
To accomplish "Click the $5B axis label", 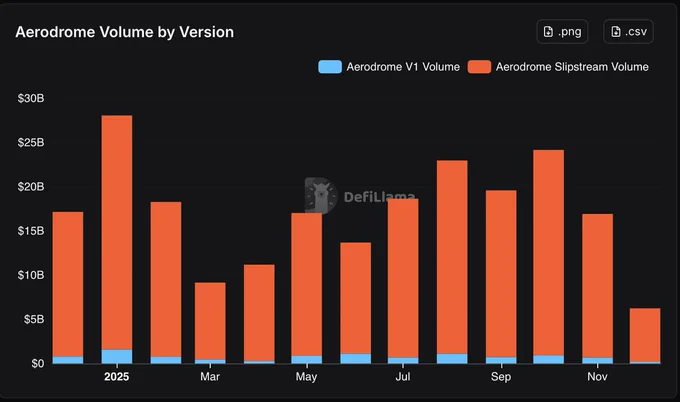I will click(33, 319).
